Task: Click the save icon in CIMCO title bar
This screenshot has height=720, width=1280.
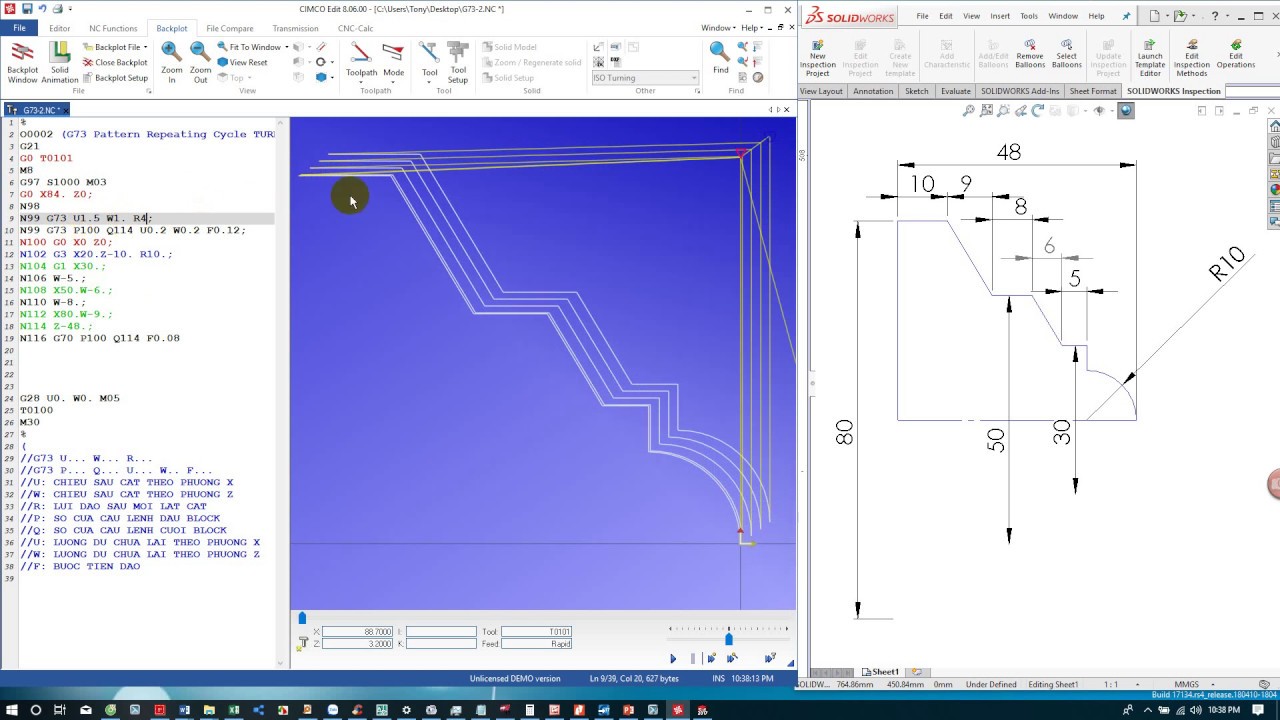Action: point(28,9)
